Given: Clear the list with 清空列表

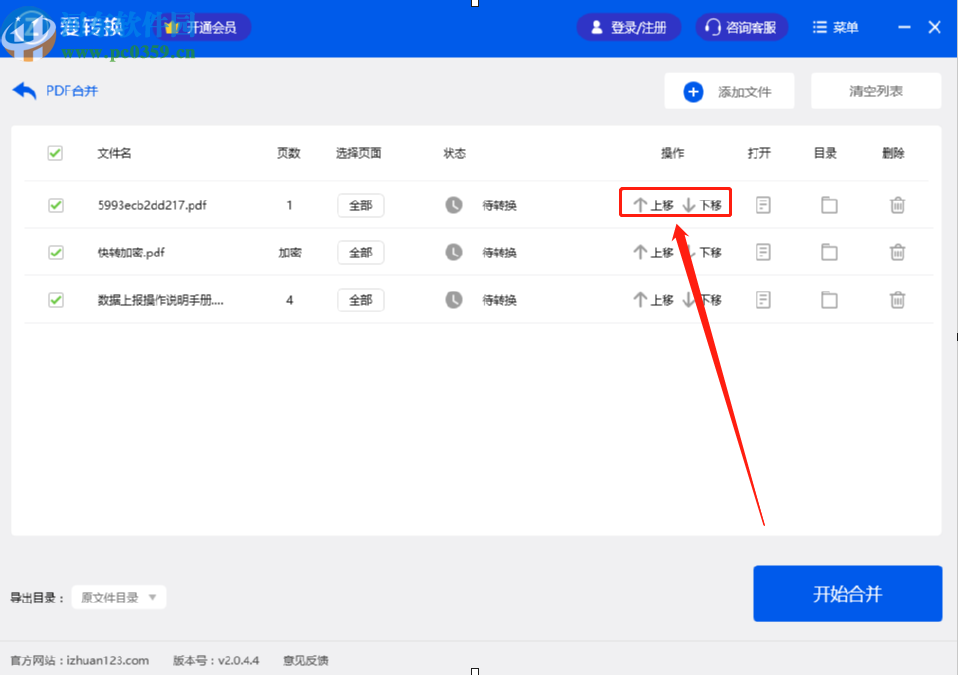Looking at the screenshot, I should 876,92.
